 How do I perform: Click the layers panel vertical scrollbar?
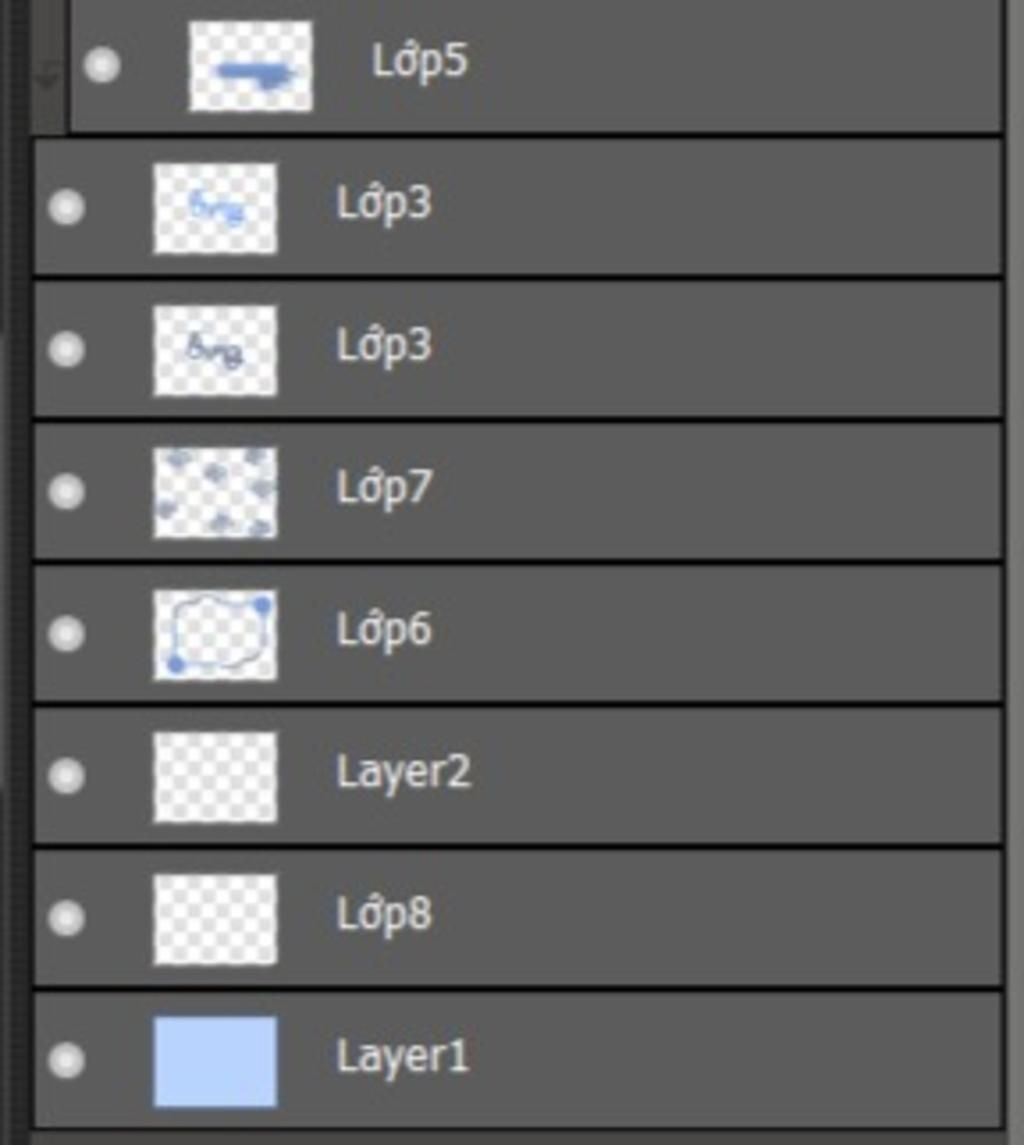click(x=1015, y=572)
